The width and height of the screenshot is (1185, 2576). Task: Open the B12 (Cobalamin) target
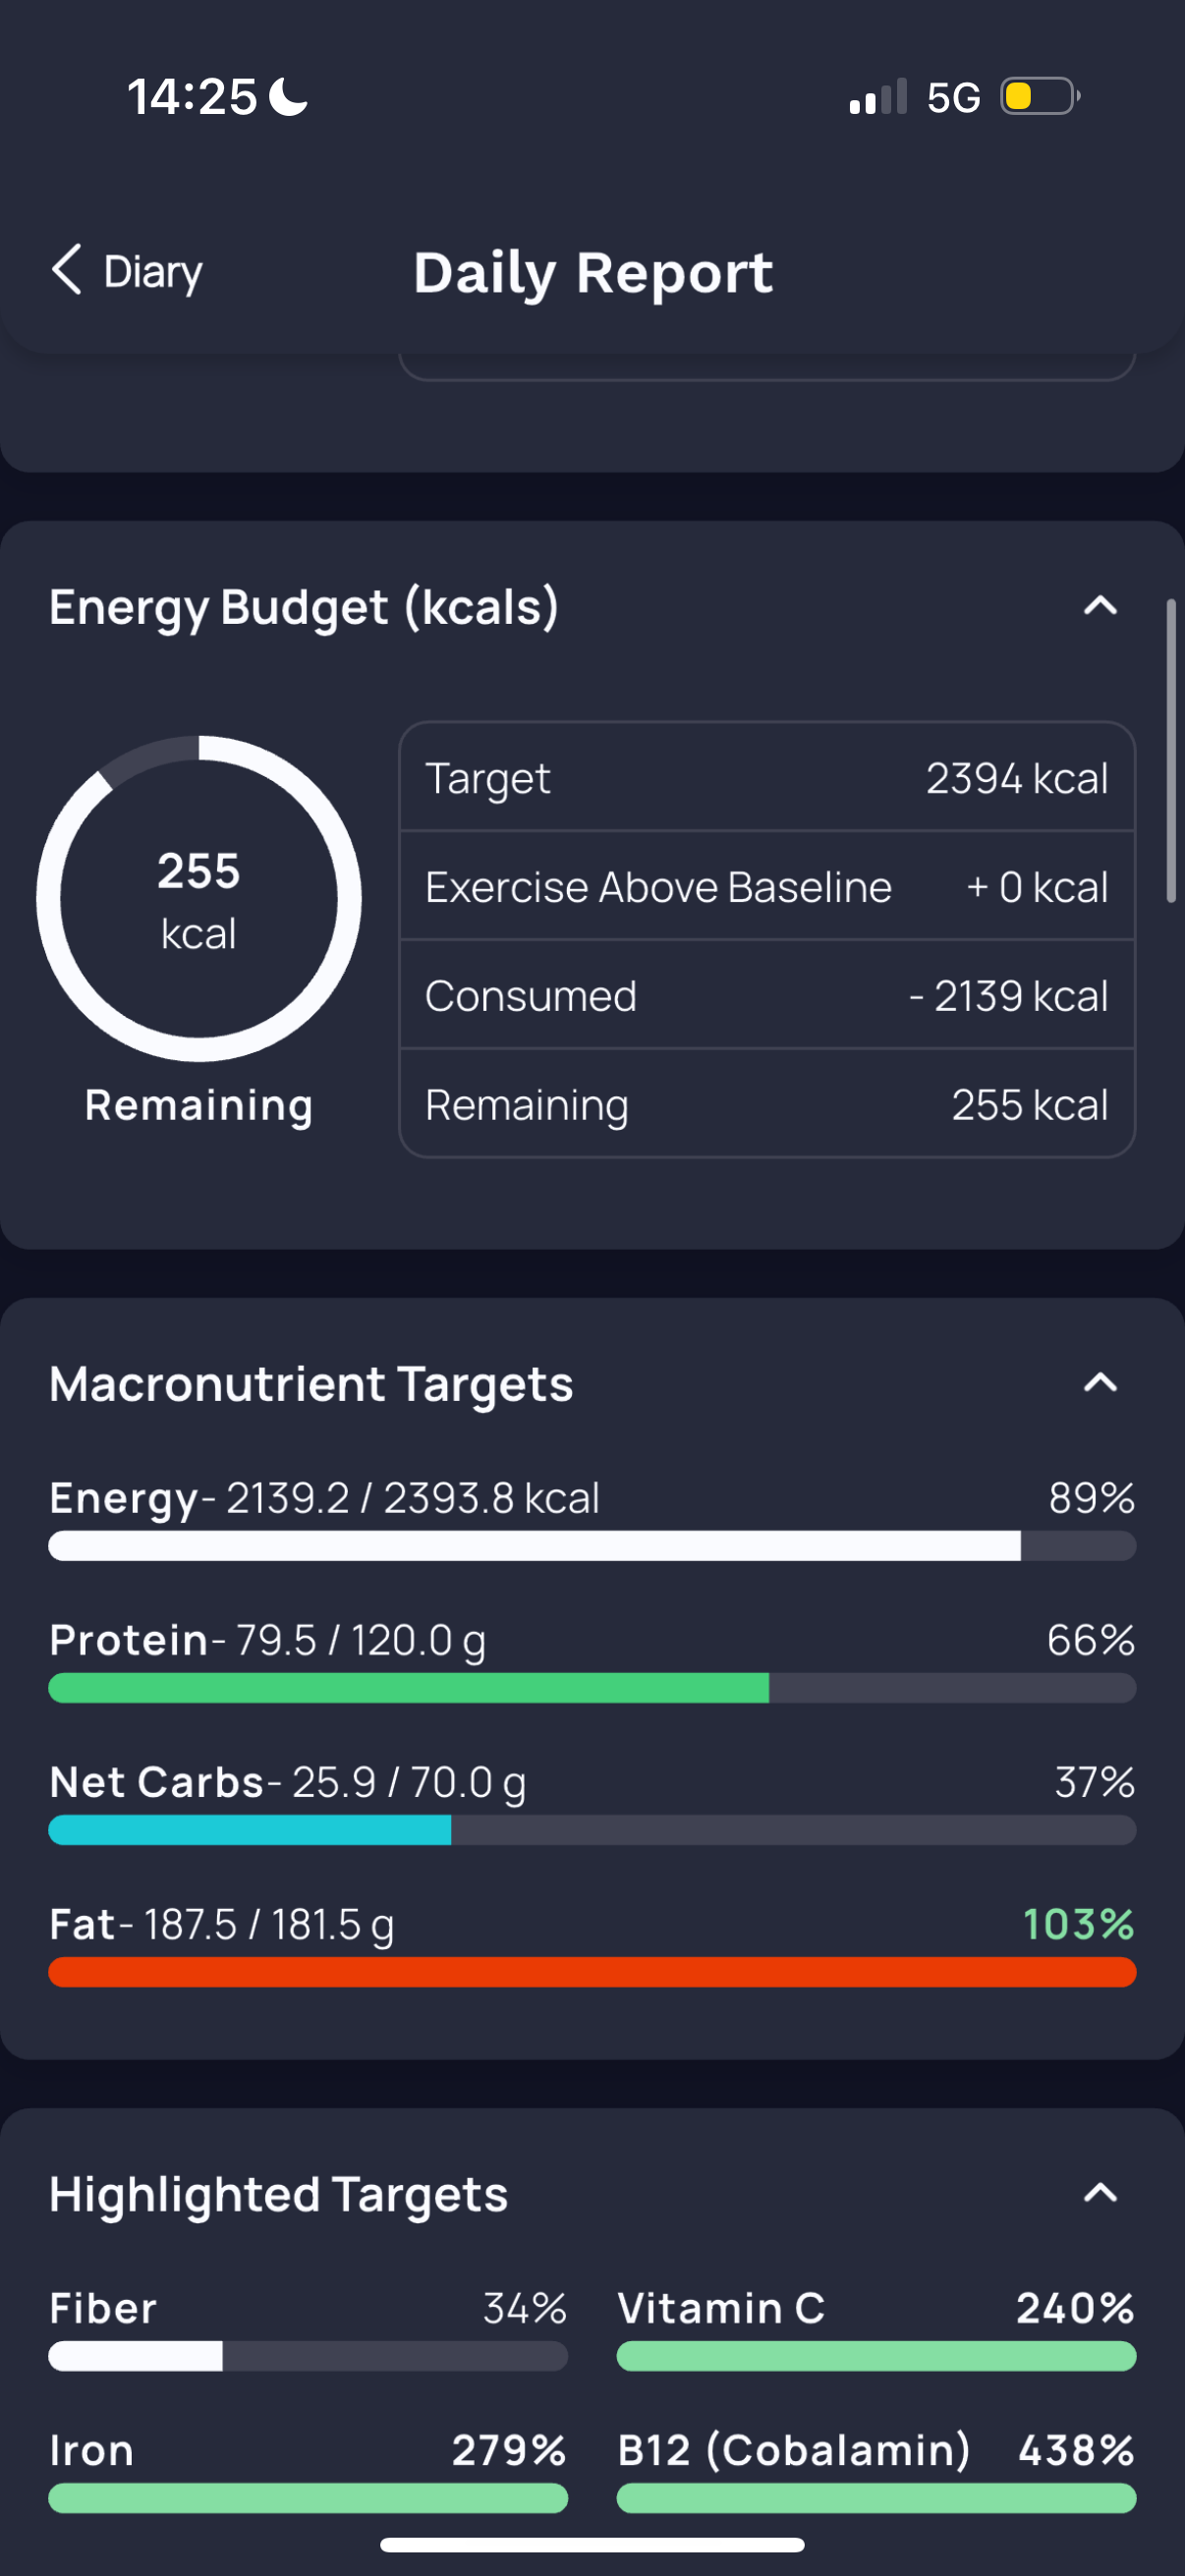click(876, 2472)
